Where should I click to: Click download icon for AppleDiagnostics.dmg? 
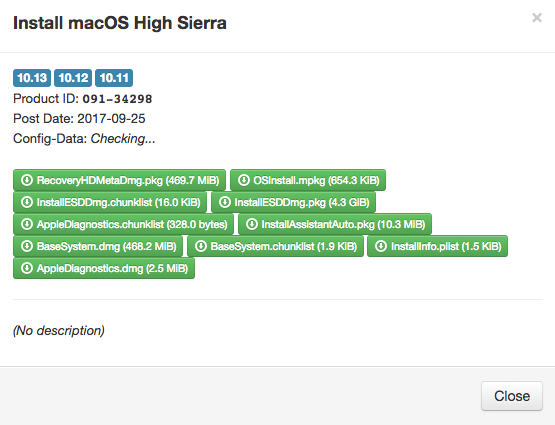tap(27, 268)
